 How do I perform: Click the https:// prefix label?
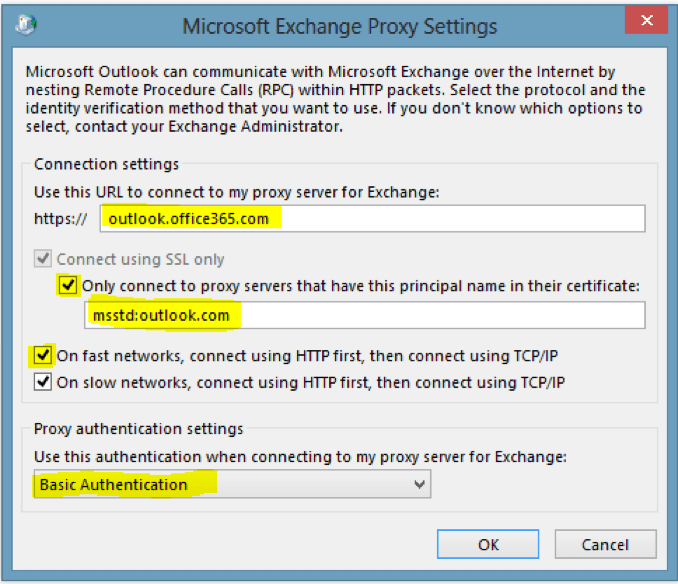61,219
